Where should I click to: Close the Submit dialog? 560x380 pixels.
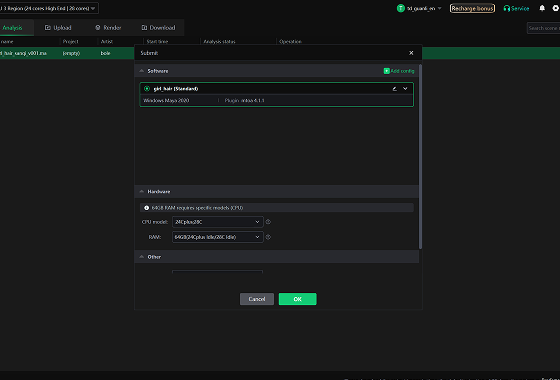point(411,53)
